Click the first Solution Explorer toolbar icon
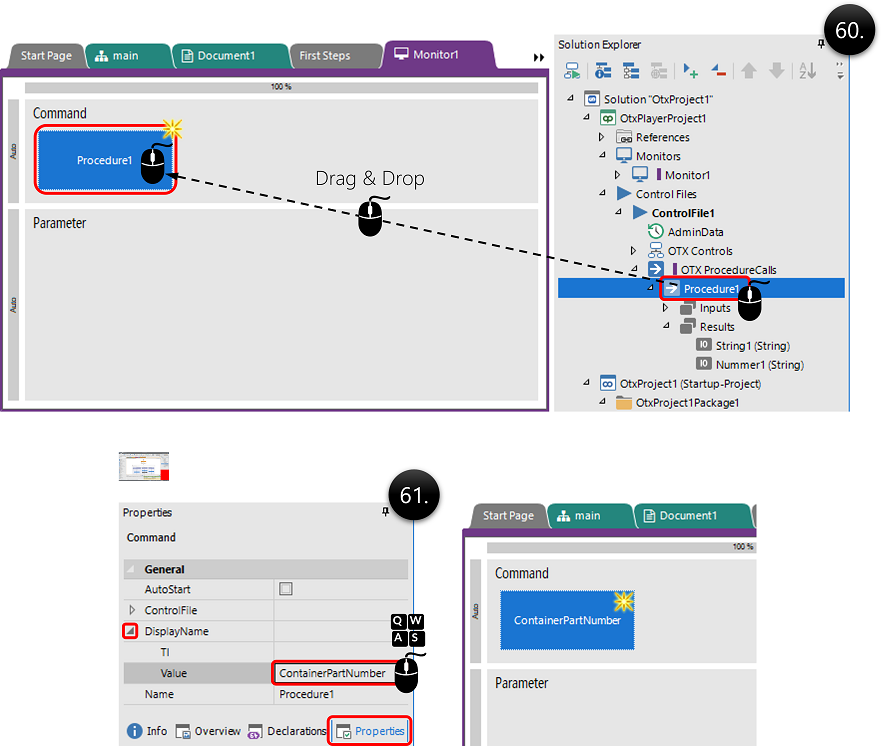This screenshot has height=746, width=884. point(572,71)
